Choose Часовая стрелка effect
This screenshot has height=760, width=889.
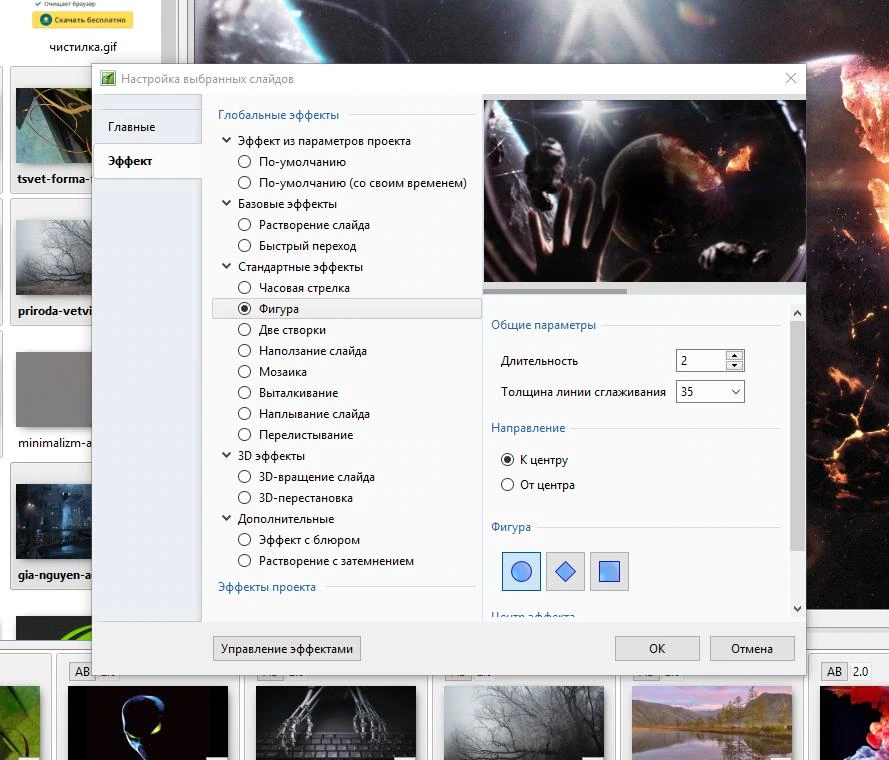(244, 288)
